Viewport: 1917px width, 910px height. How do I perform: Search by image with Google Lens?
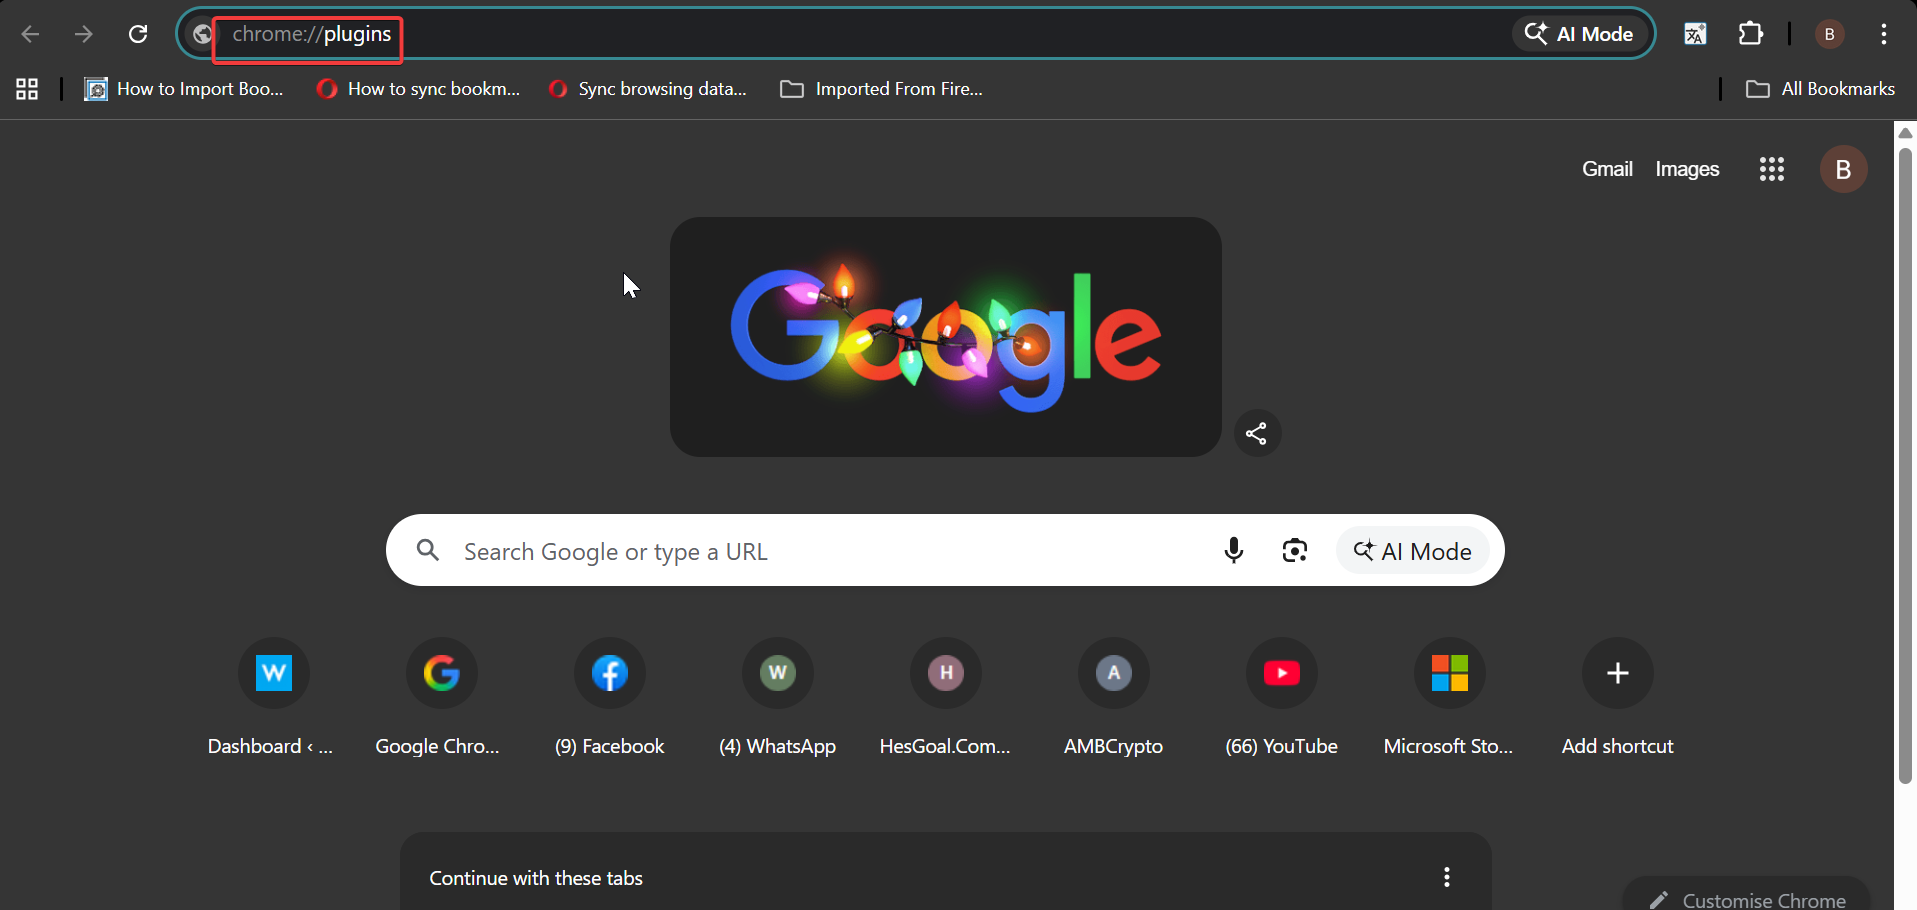pos(1295,550)
